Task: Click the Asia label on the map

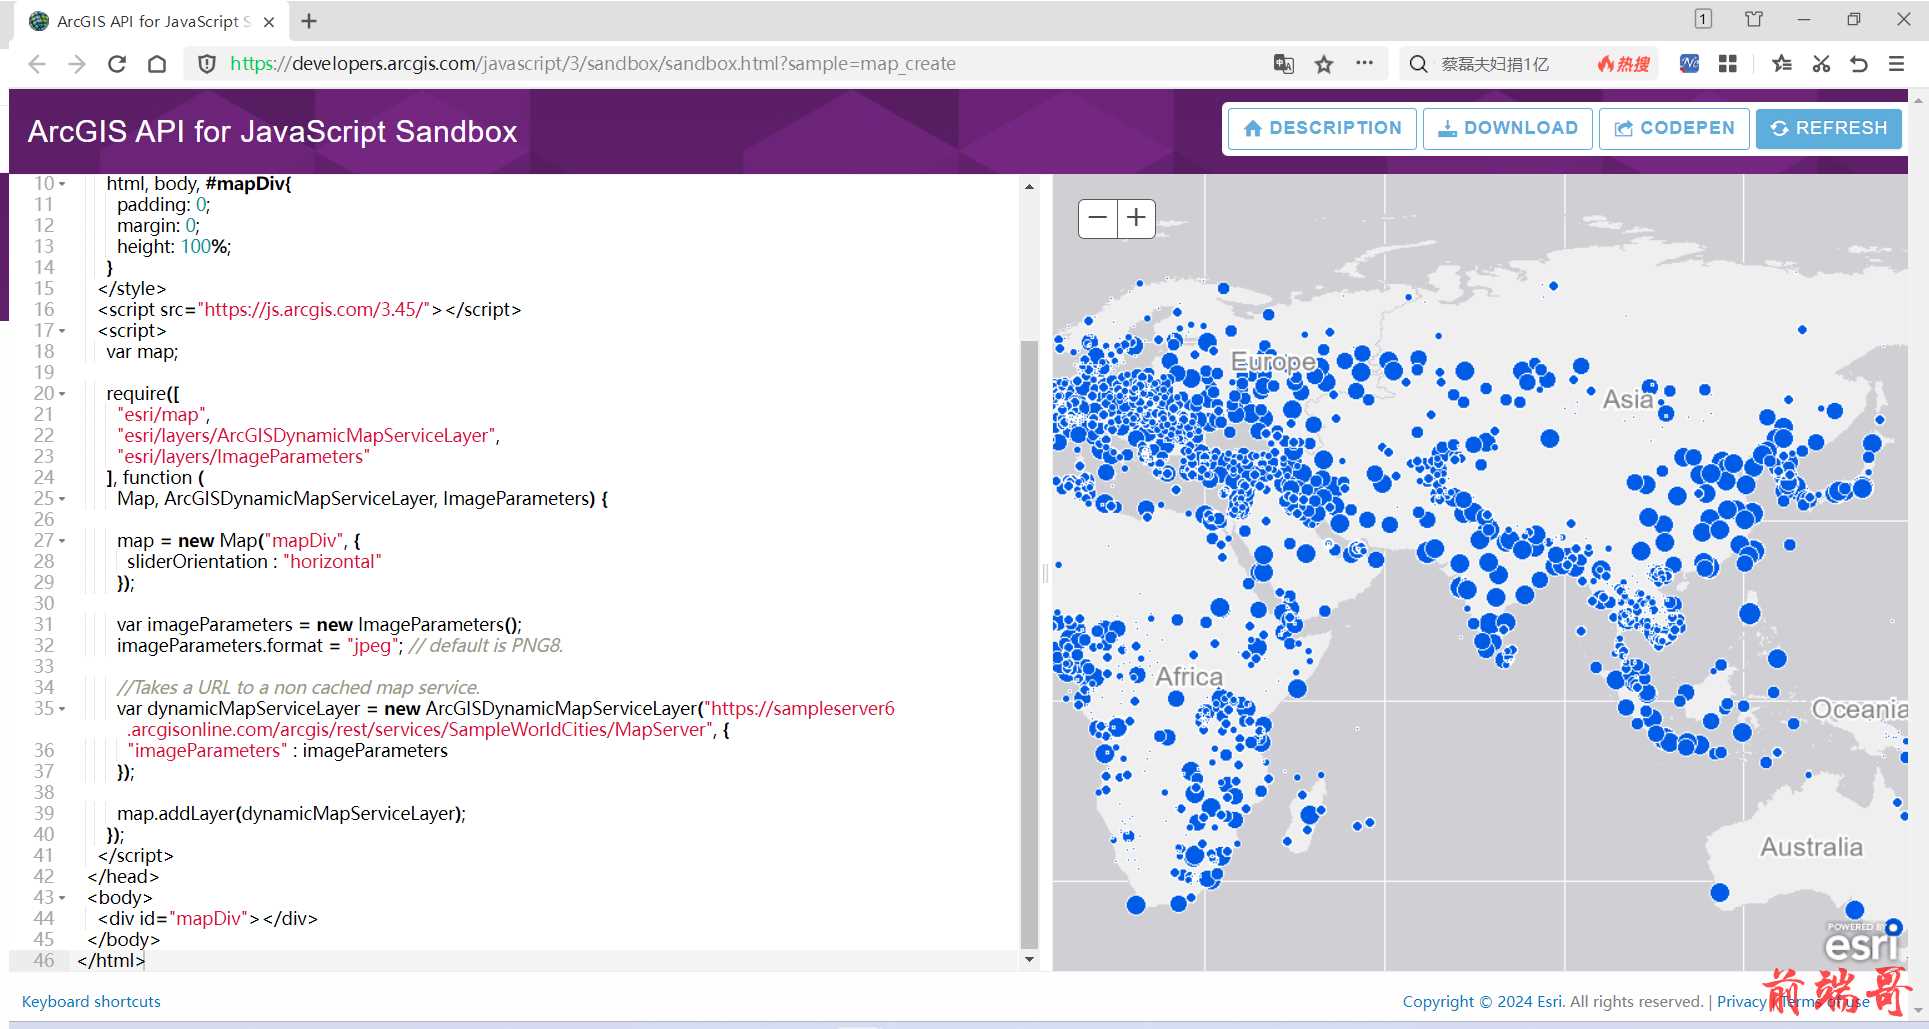Action: point(1627,400)
